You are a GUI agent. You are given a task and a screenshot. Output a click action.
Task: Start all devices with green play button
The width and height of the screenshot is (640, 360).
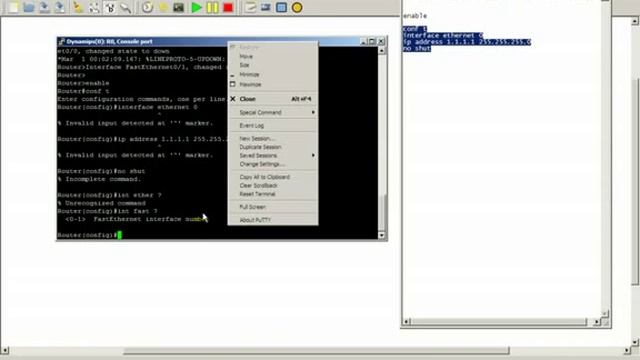196,7
